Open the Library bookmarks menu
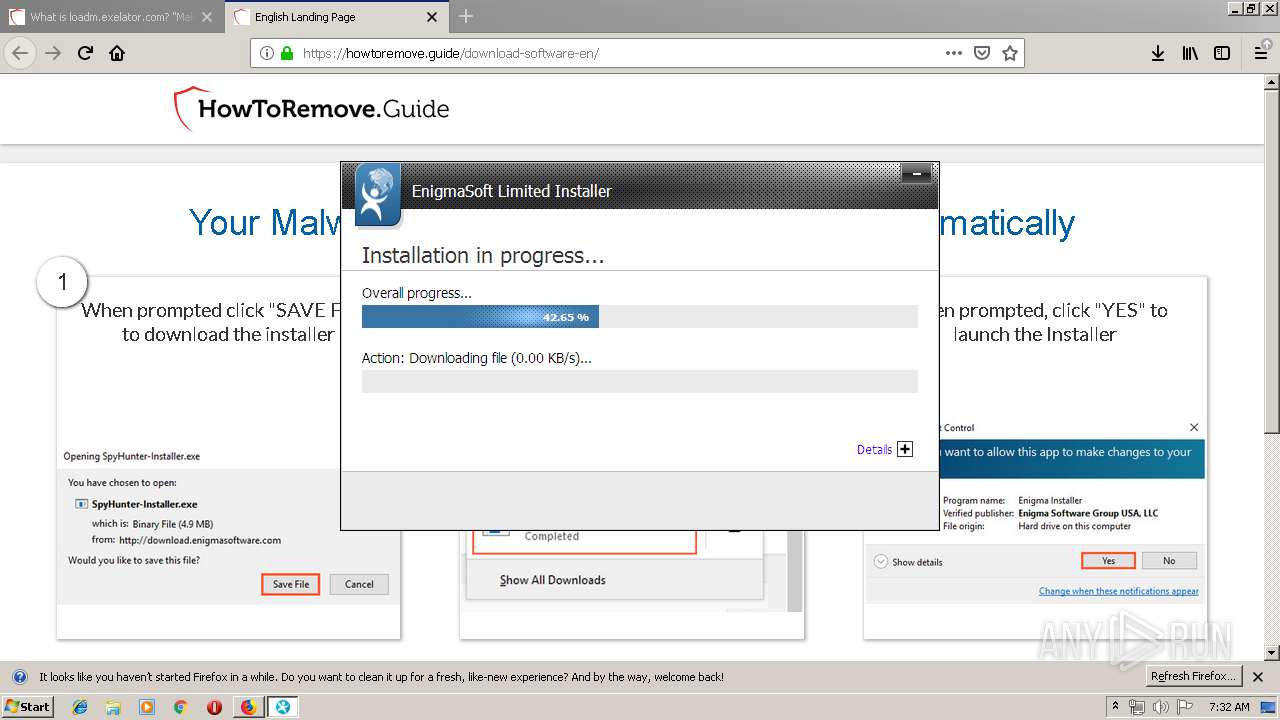Screen dimensions: 1280x720 click(x=1190, y=53)
